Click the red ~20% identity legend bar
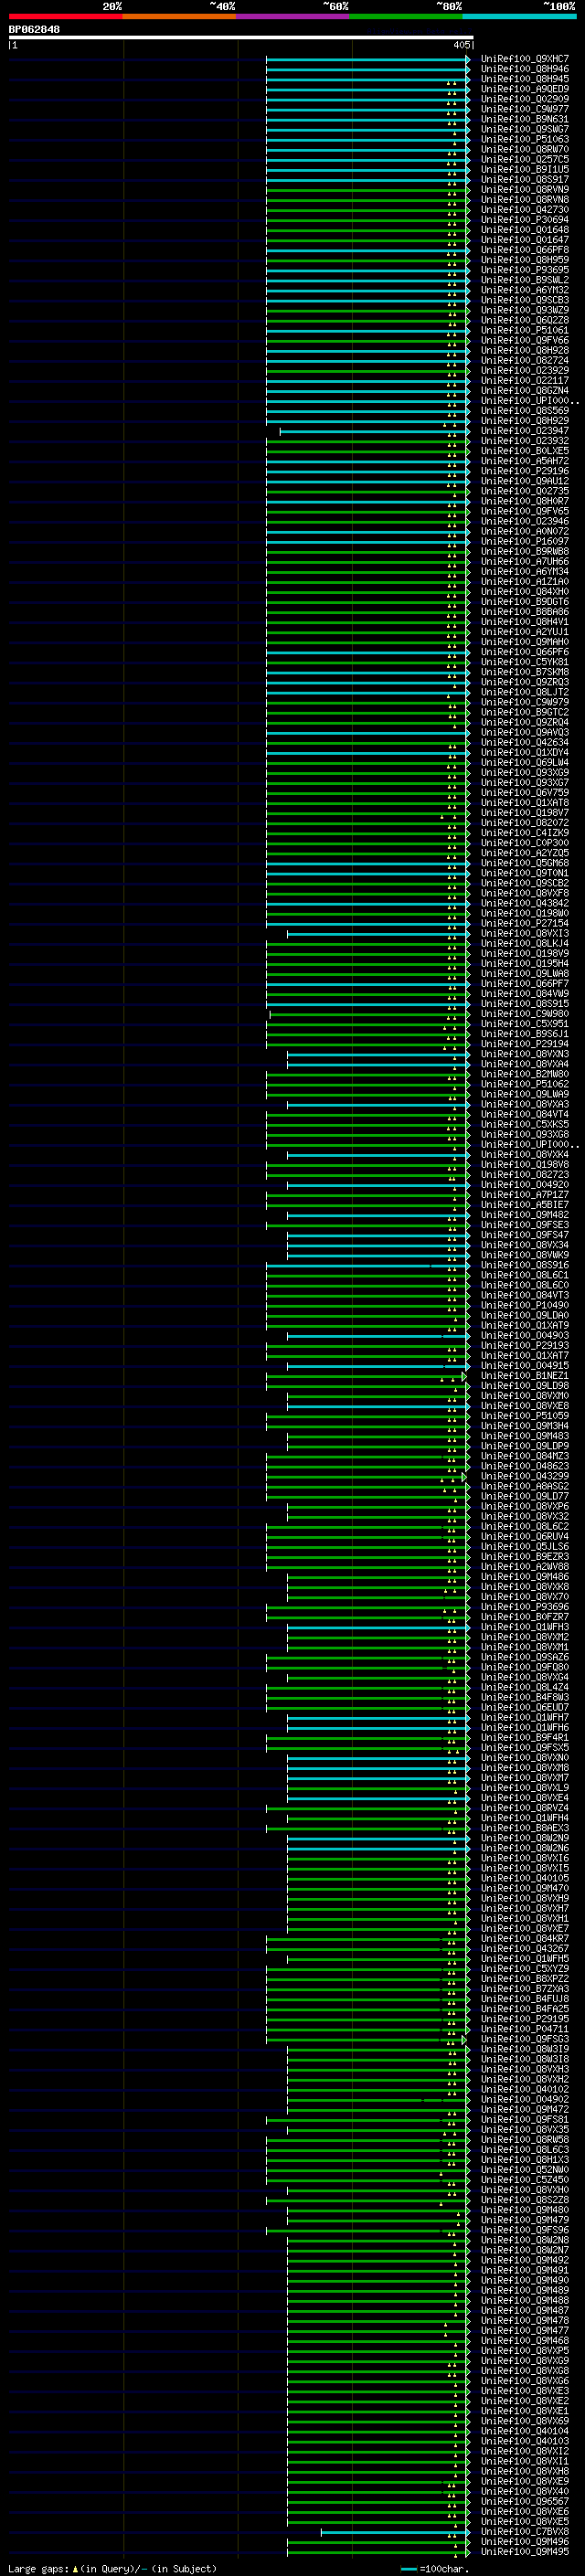 [65, 16]
